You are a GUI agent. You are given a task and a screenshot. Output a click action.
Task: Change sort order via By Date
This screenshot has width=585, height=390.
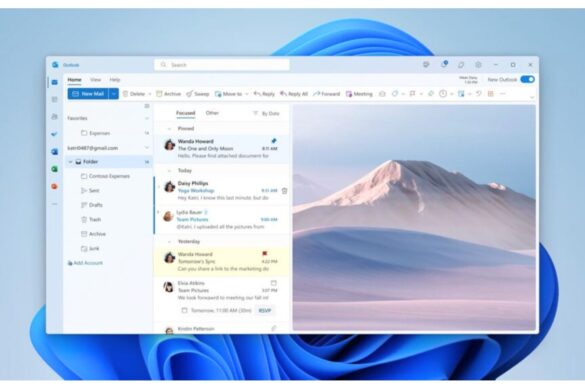[x=270, y=113]
